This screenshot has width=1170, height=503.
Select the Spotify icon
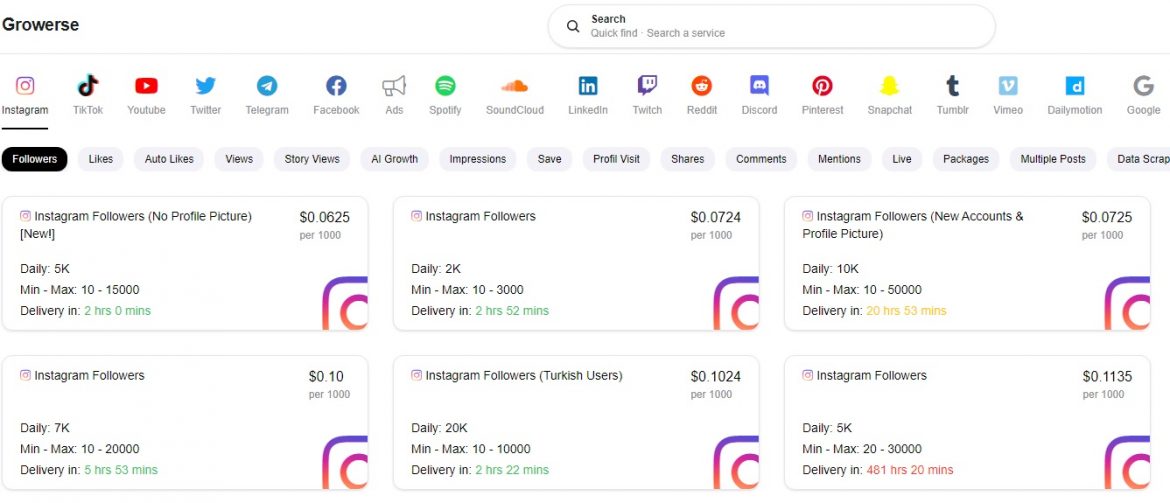(x=445, y=86)
